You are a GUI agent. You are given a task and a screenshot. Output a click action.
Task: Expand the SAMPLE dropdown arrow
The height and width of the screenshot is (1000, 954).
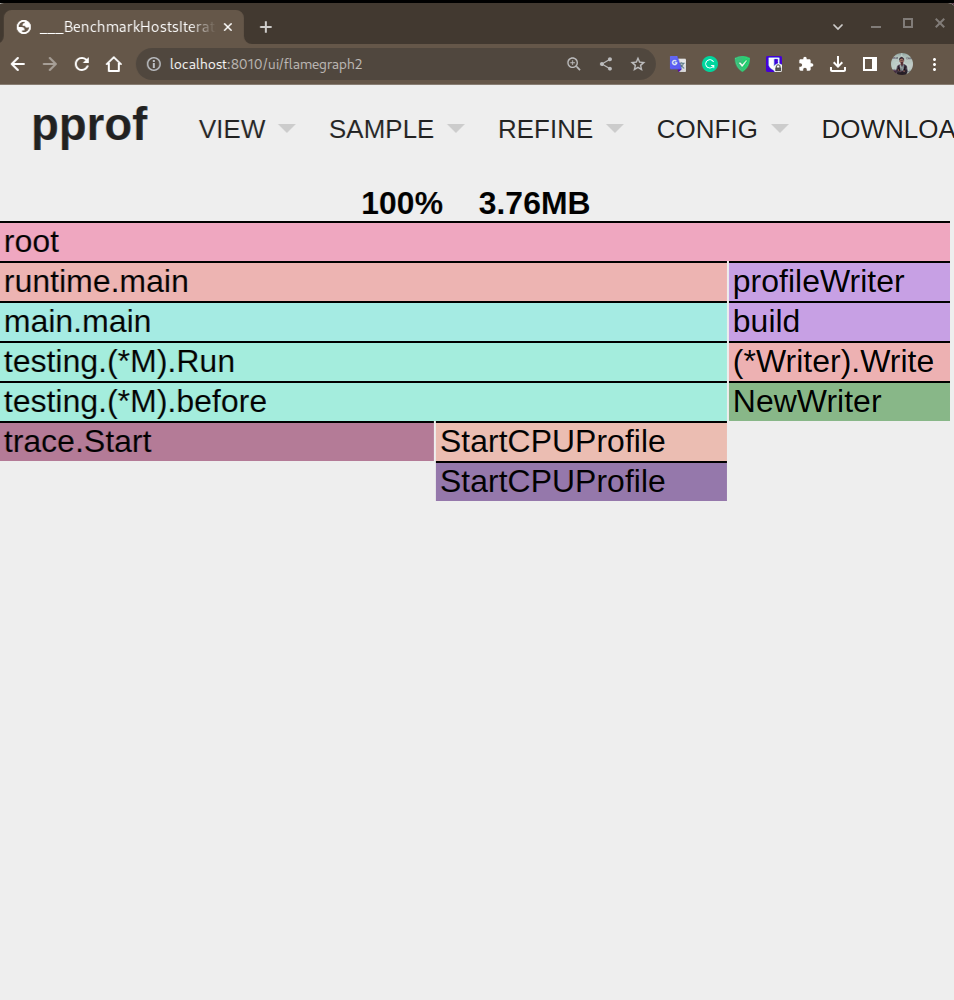coord(456,129)
